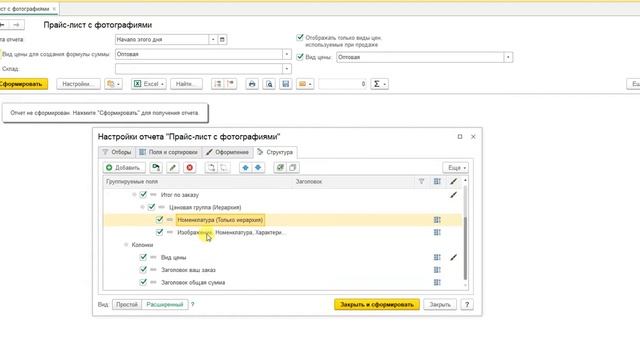Collapse the Итог по заказу tree node

[134, 195]
